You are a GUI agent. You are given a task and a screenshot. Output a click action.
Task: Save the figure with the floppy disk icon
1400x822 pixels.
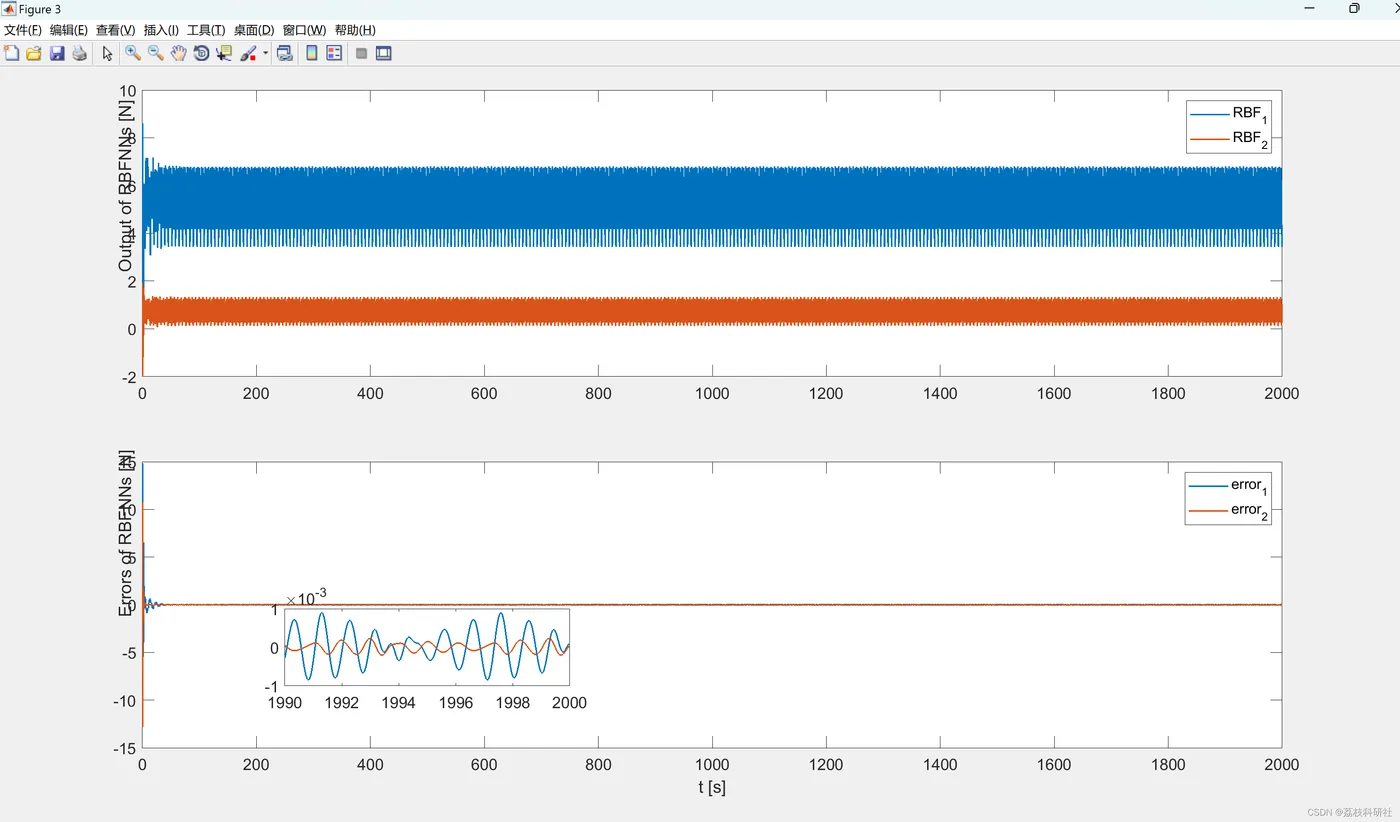(57, 53)
